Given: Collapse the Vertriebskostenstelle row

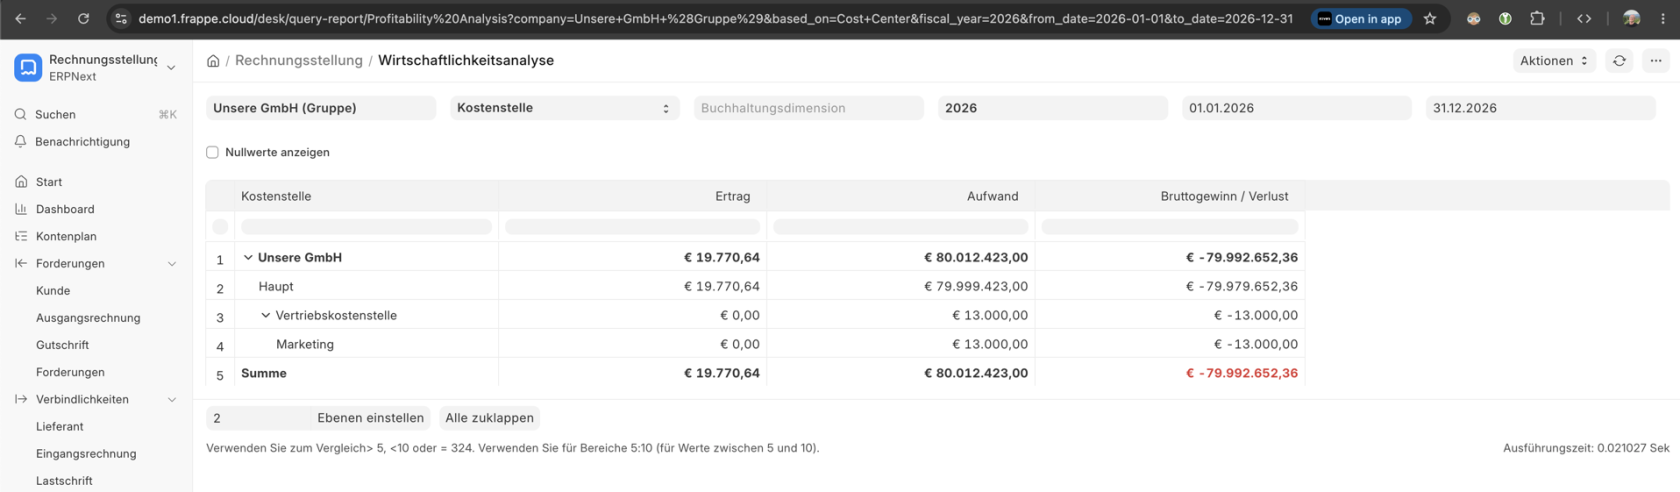Looking at the screenshot, I should [265, 316].
